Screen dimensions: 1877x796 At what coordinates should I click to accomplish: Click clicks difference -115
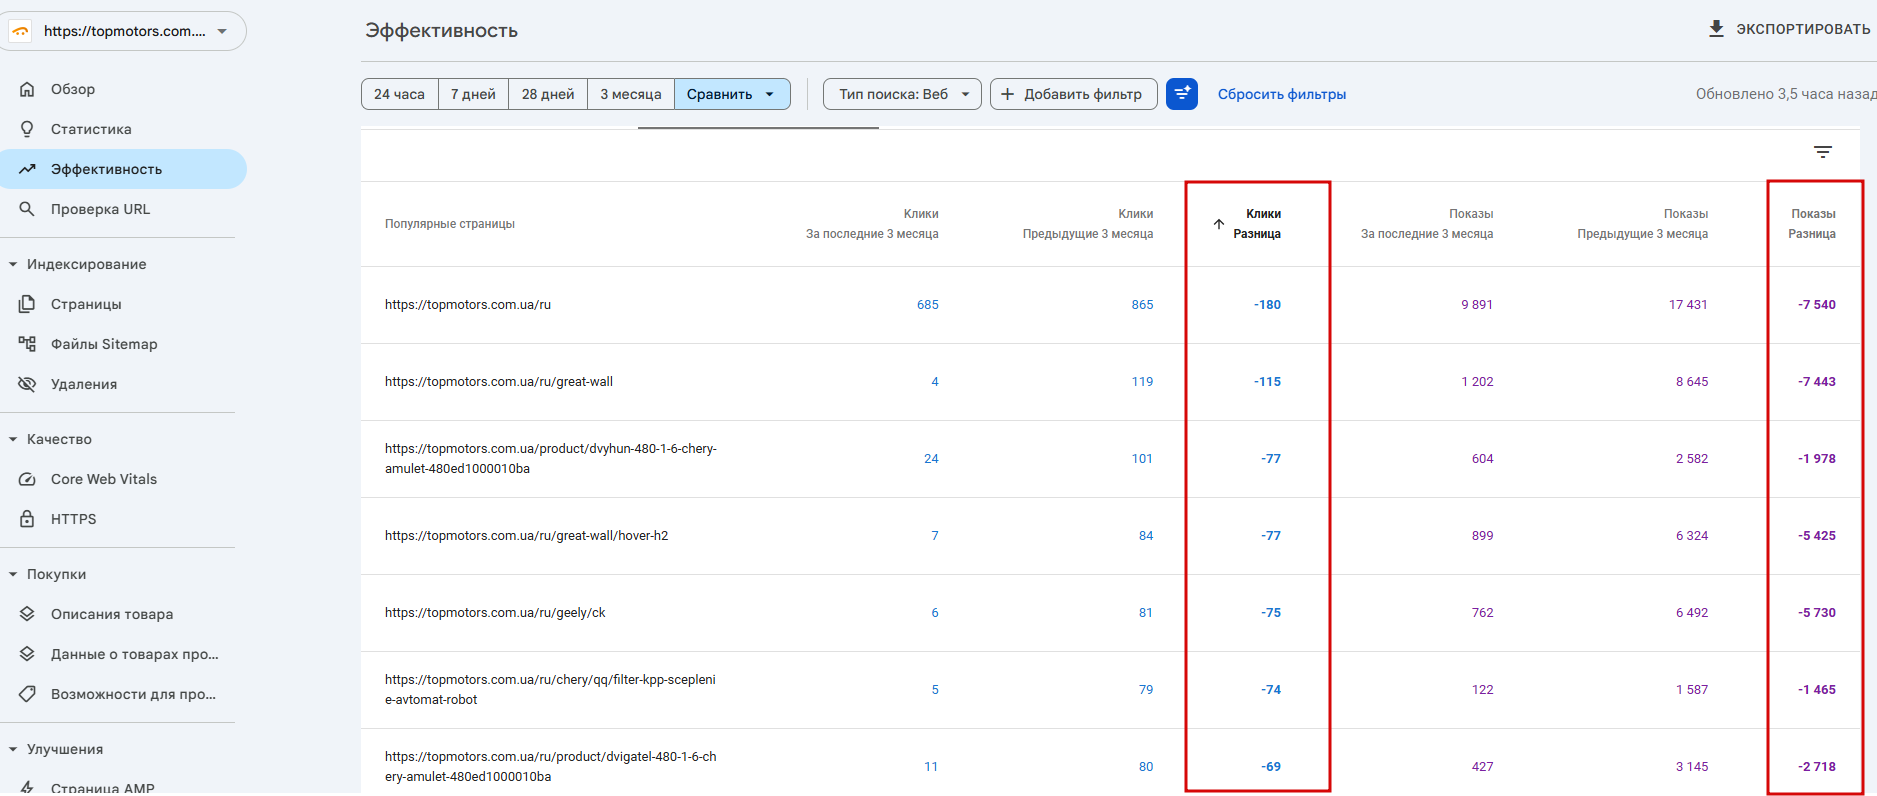1267,382
